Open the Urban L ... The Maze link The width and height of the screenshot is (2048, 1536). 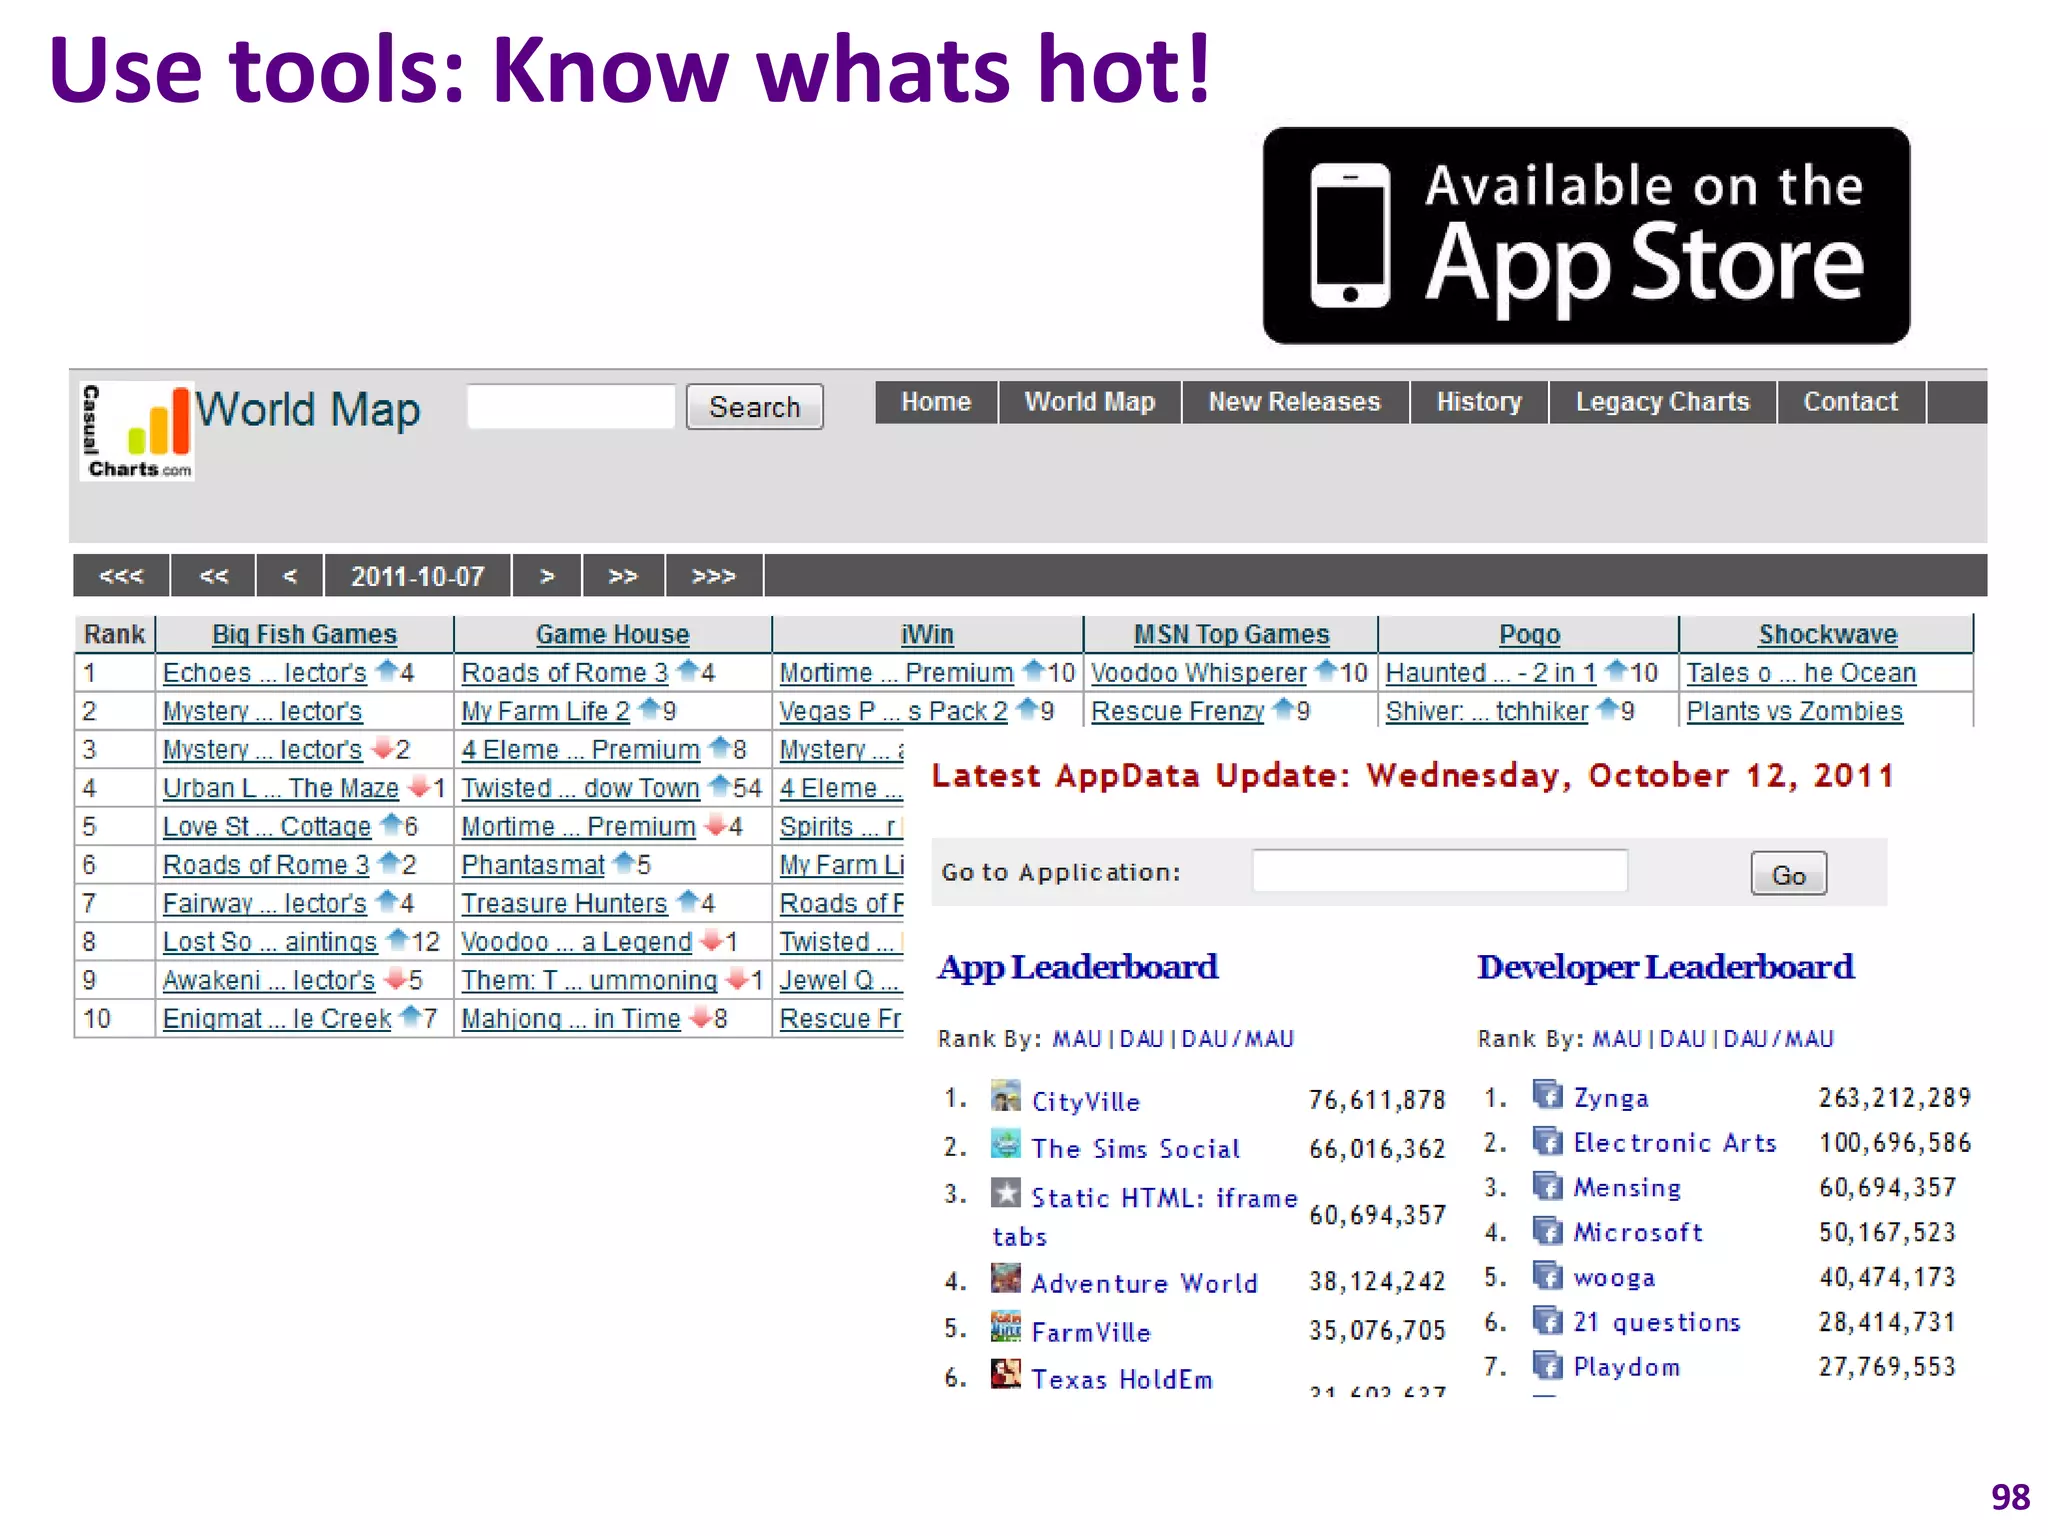[x=281, y=788]
